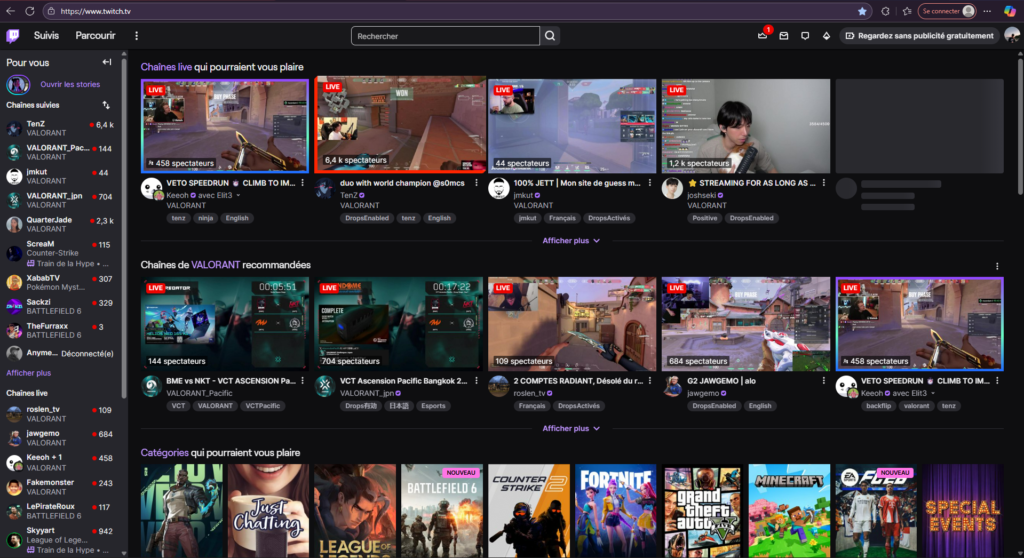
Task: Collapse the Pour vous sidebar arrow
Action: (x=106, y=62)
